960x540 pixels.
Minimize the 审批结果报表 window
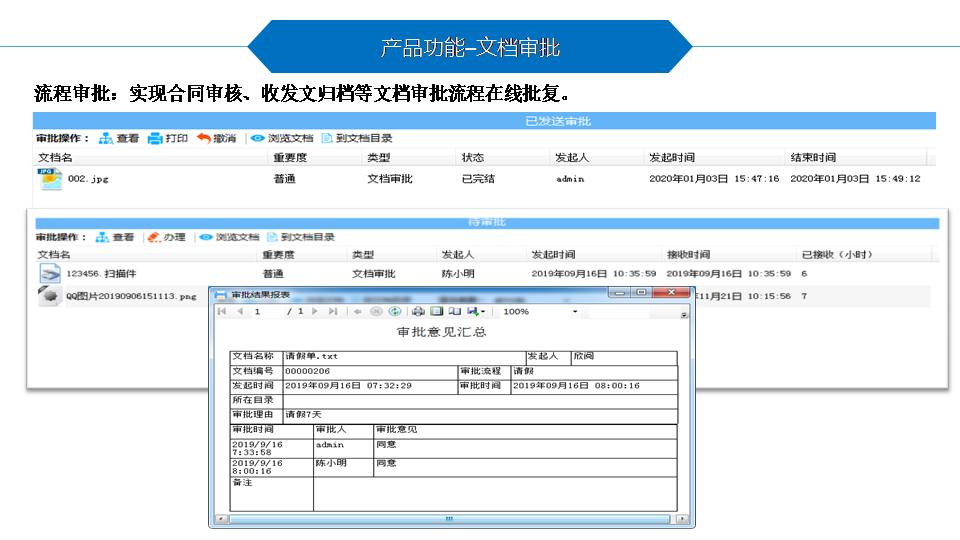620,293
